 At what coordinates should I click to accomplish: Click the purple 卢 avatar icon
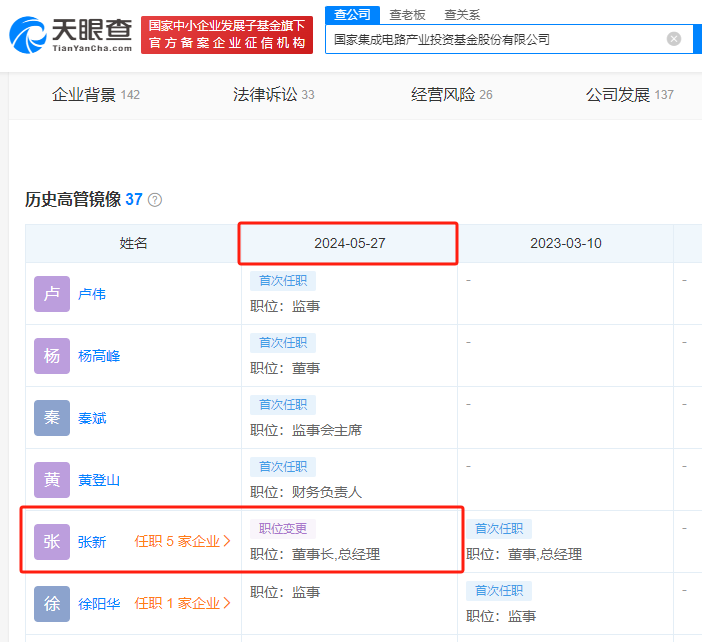tap(52, 294)
